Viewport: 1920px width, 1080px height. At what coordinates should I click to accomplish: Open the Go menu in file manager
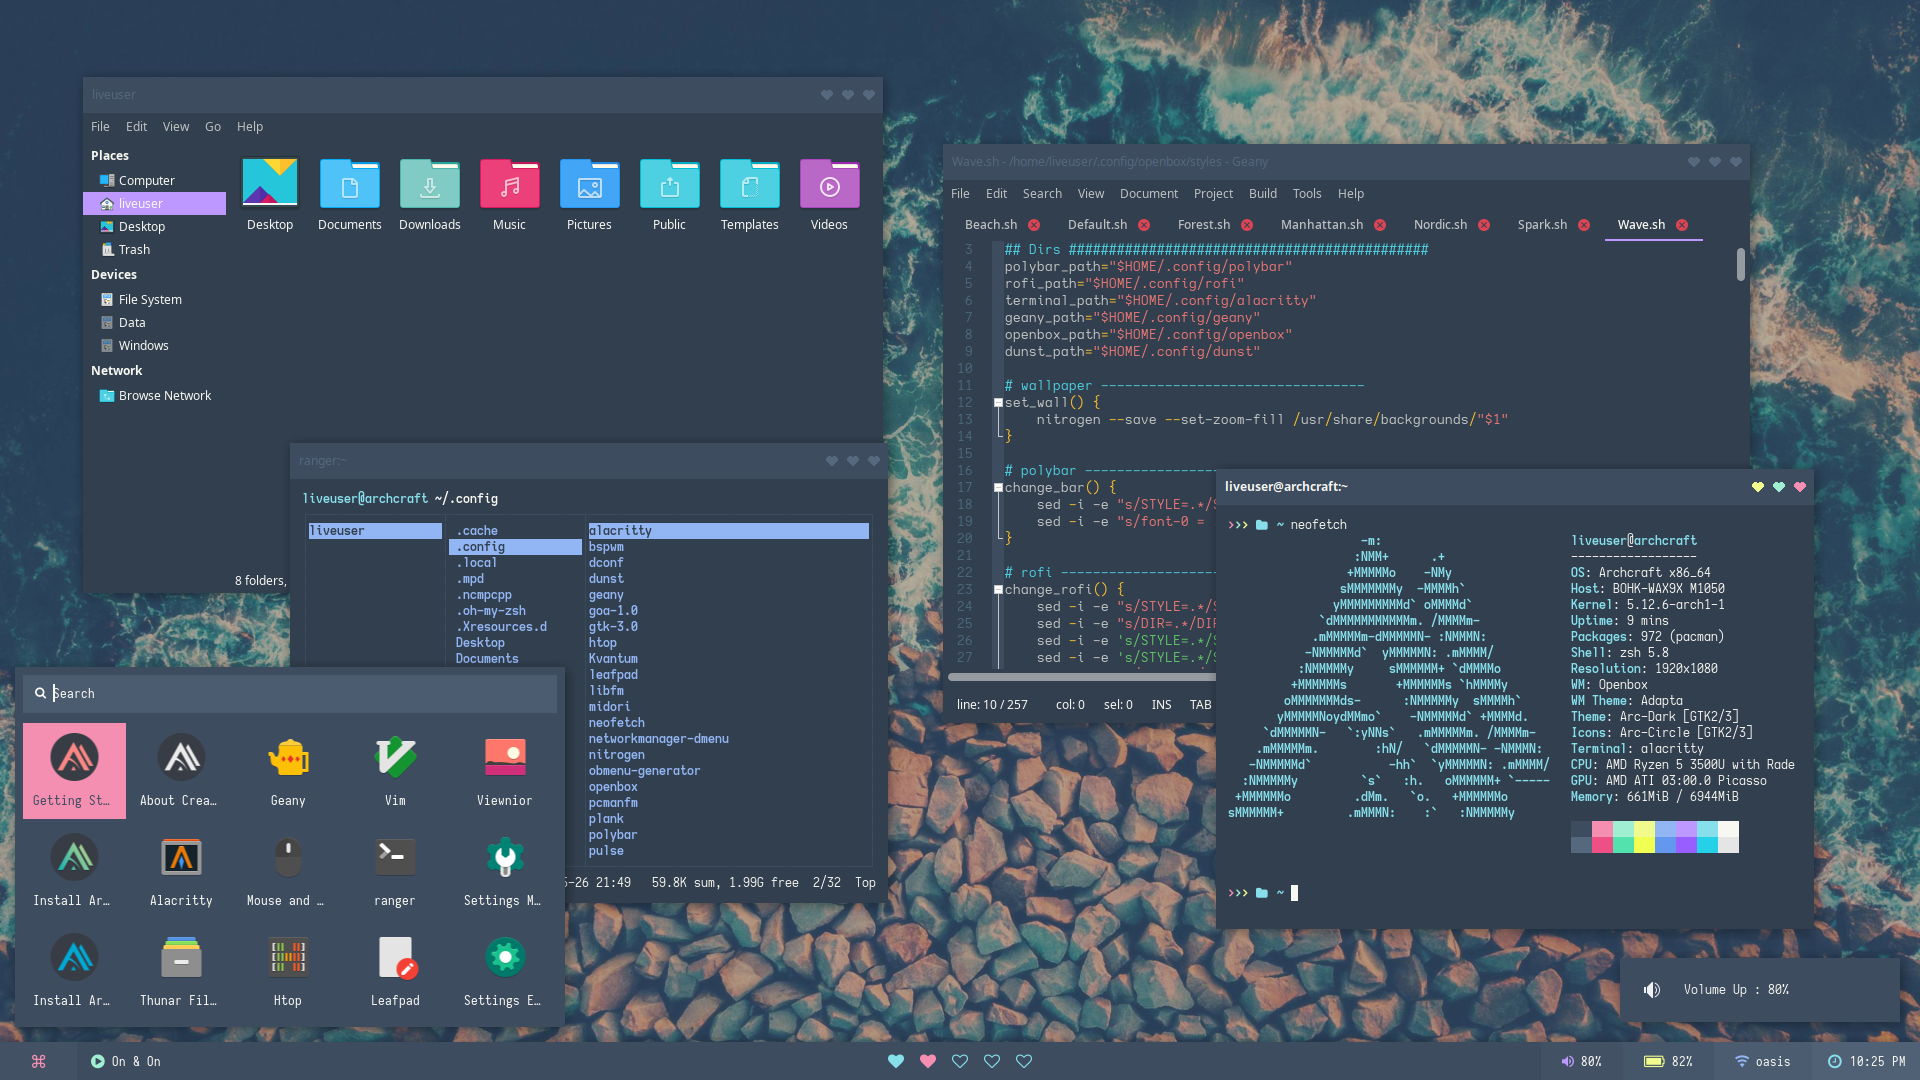[x=213, y=127]
